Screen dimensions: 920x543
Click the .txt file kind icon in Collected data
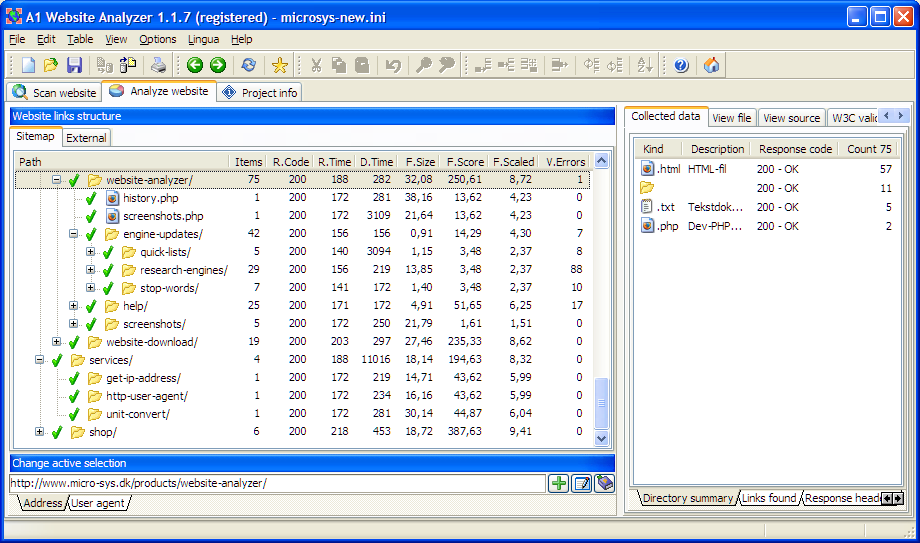coord(647,207)
